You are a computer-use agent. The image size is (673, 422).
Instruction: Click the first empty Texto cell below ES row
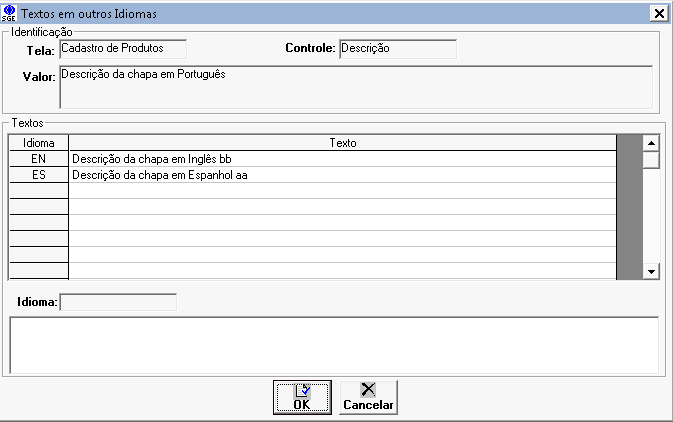[342, 191]
